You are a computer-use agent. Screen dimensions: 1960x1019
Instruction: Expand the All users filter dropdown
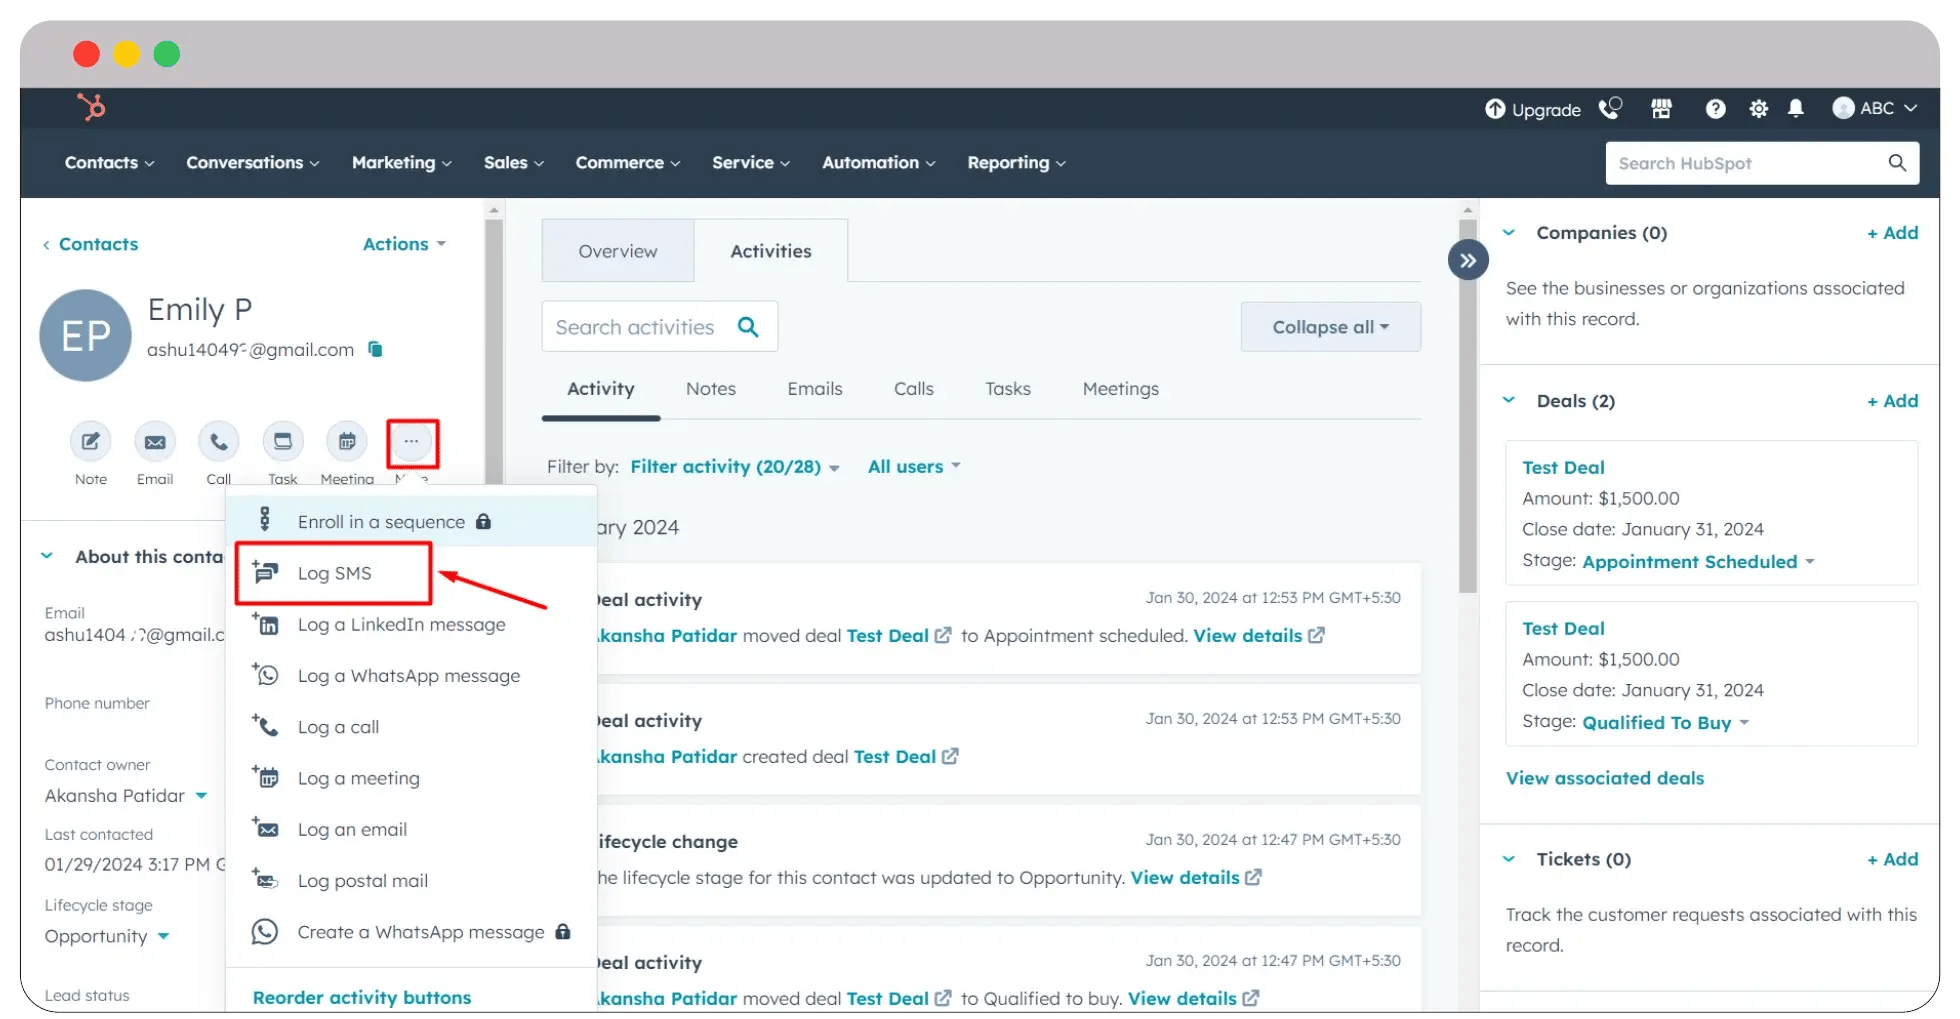(x=912, y=466)
